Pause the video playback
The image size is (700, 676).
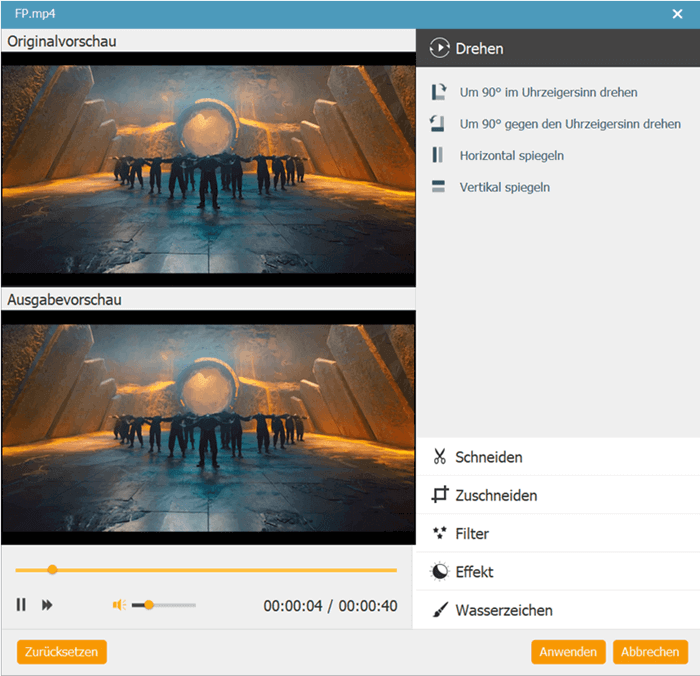[21, 605]
